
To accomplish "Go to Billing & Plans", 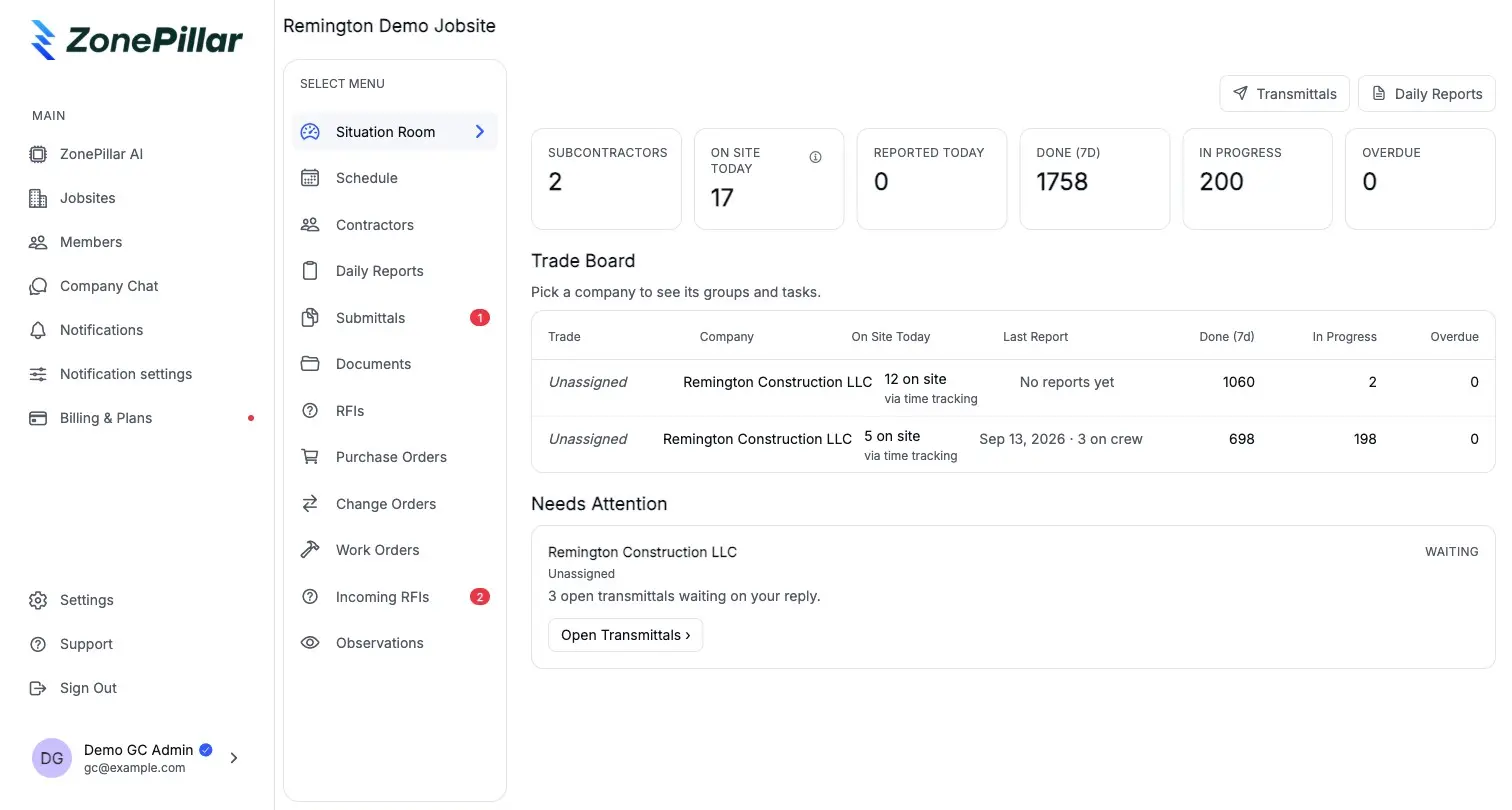I will tap(106, 418).
